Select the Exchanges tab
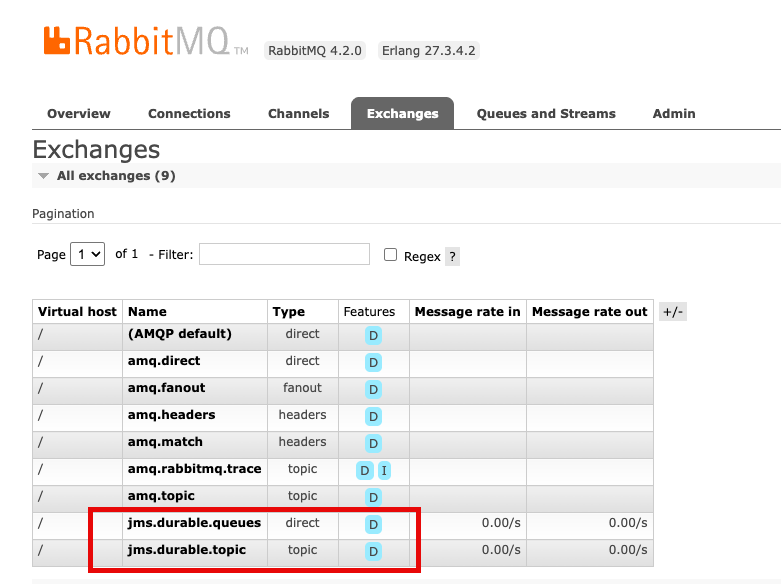The width and height of the screenshot is (781, 584). 402,114
